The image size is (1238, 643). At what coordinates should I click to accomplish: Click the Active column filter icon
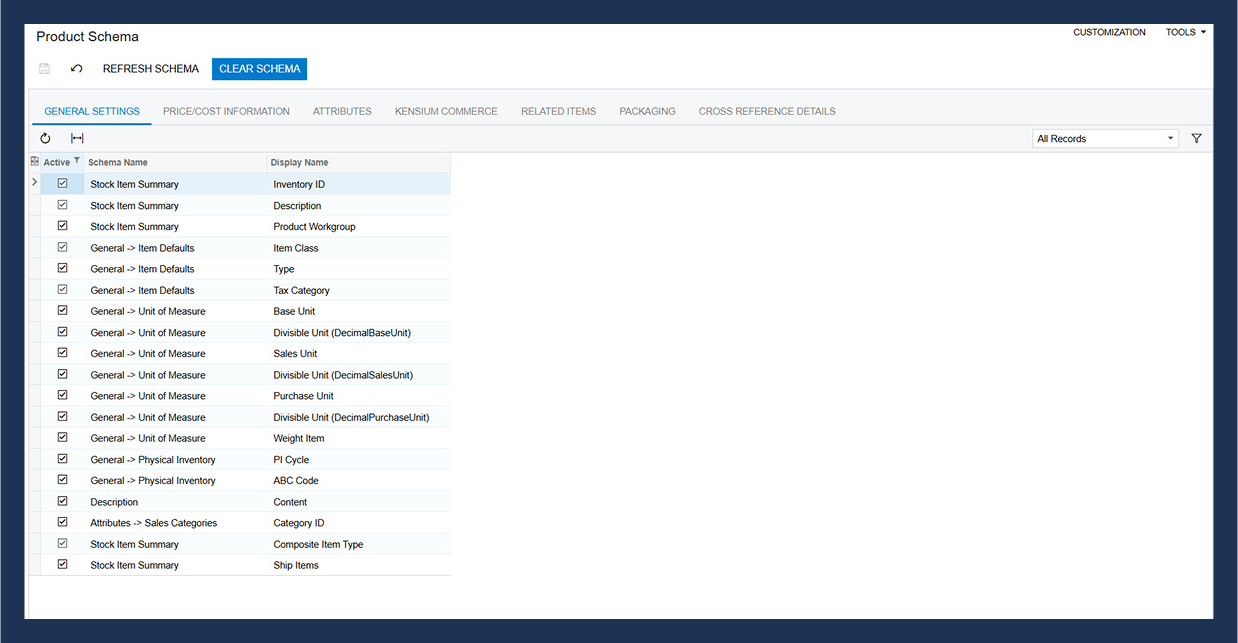[77, 161]
